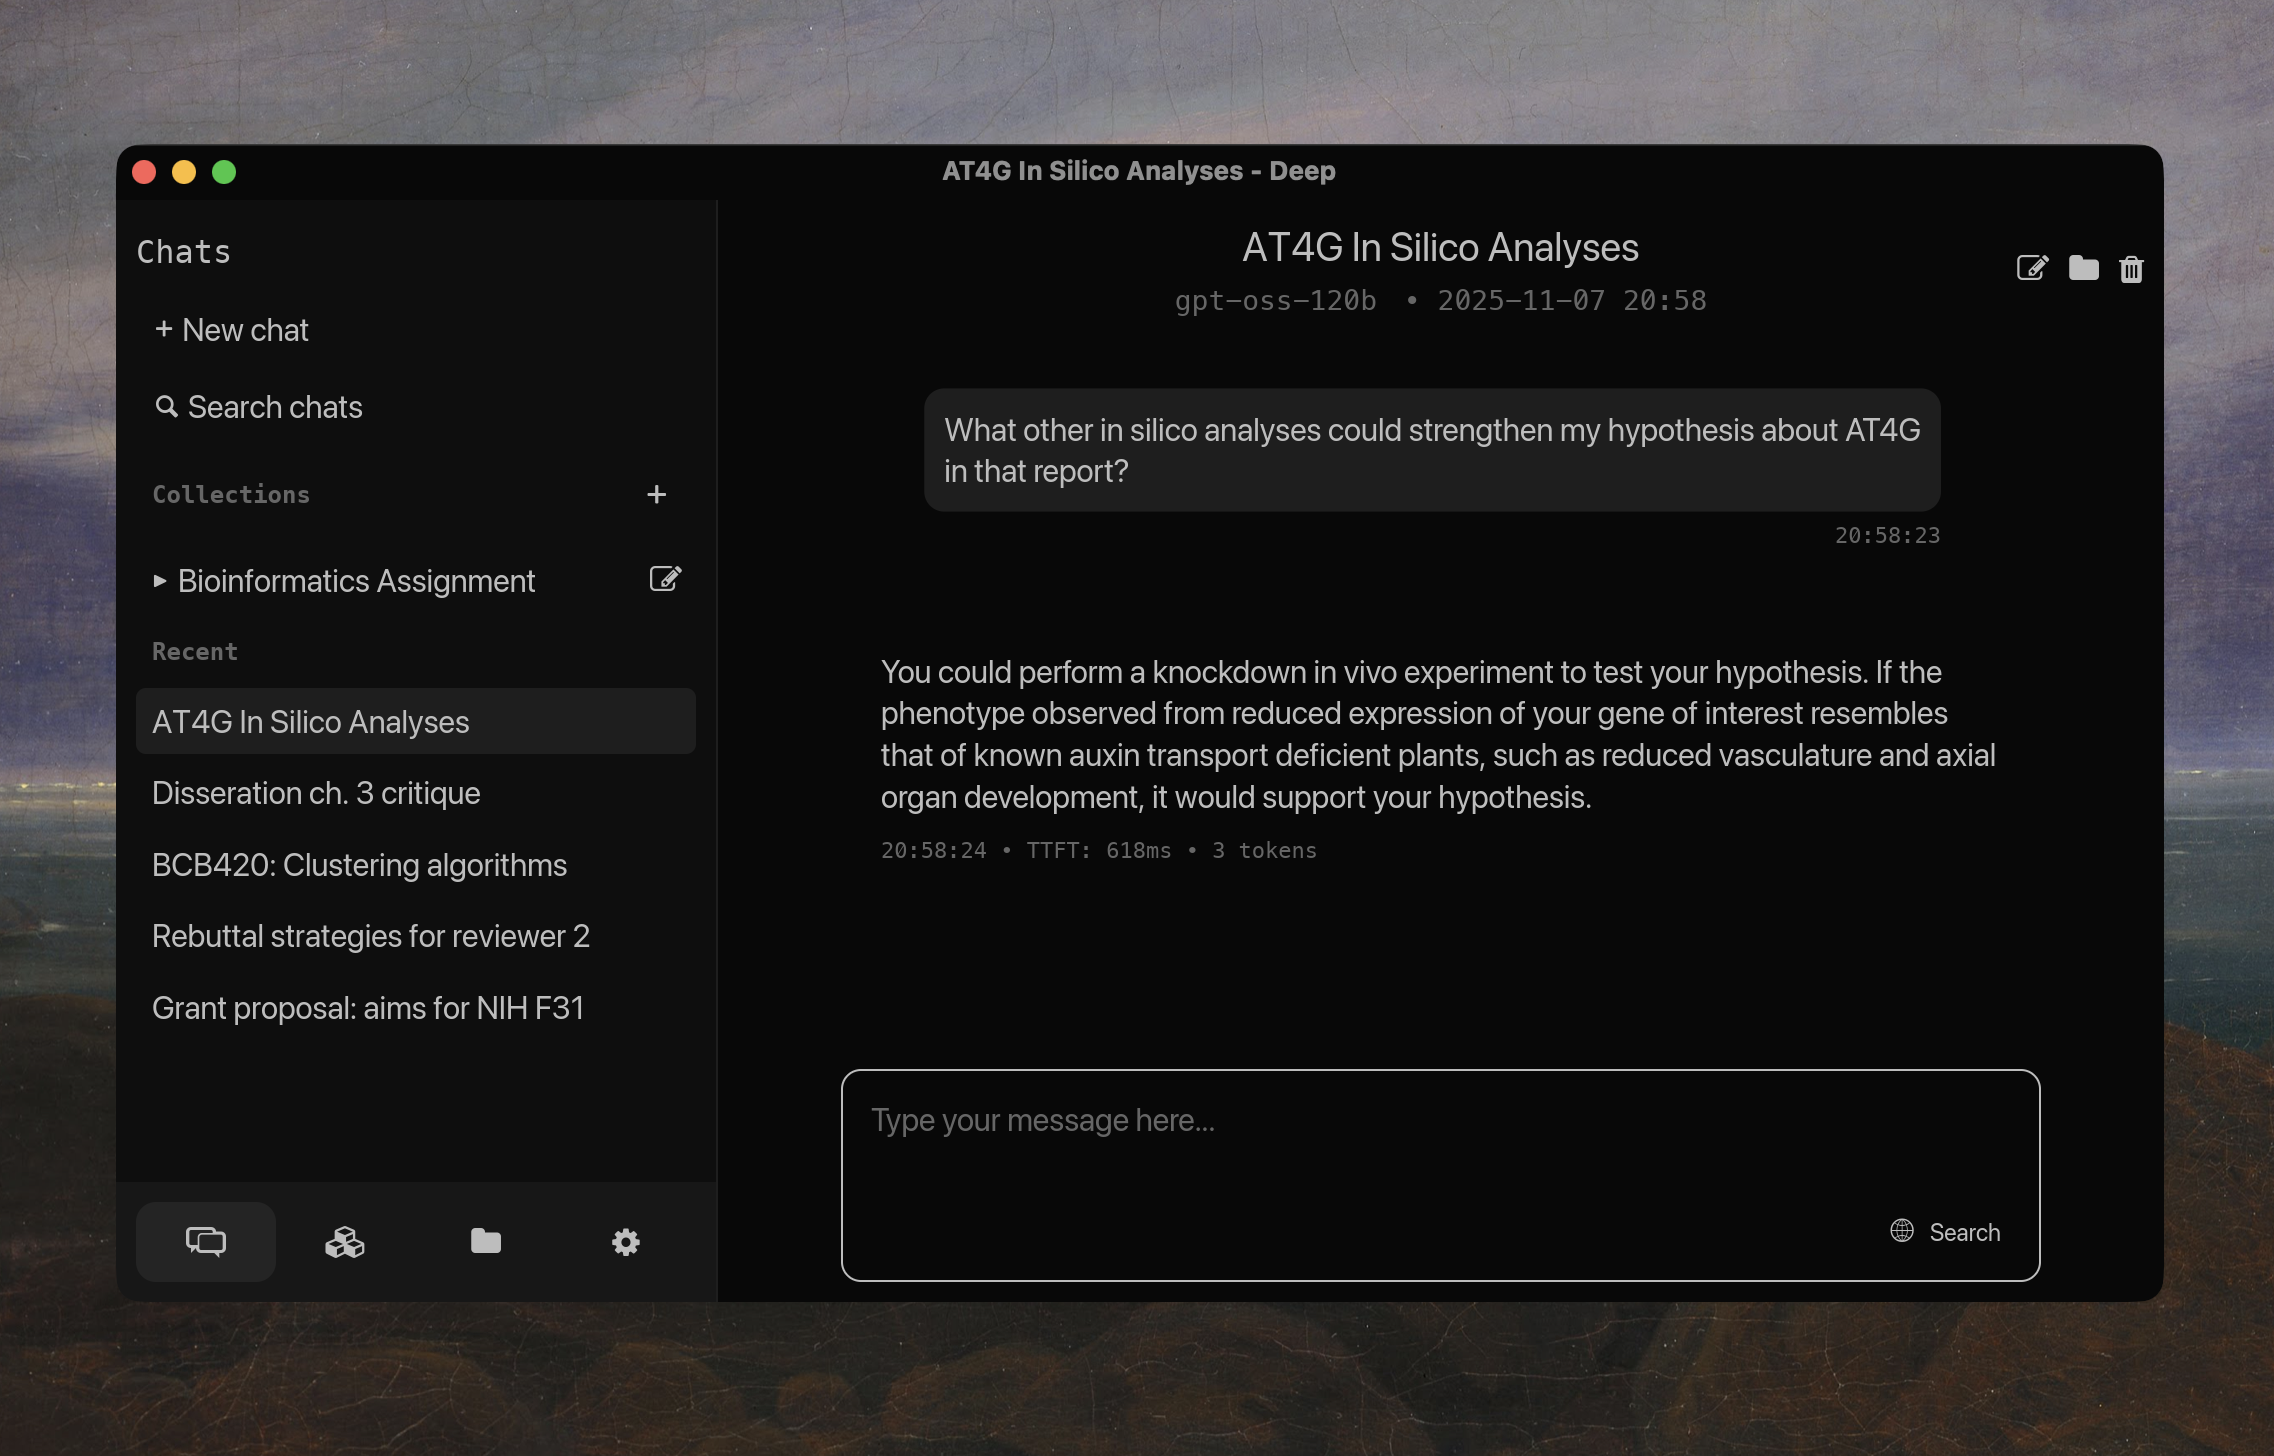Expand the Bioinformatics Assignment collection
This screenshot has width=2274, height=1456.
(160, 581)
